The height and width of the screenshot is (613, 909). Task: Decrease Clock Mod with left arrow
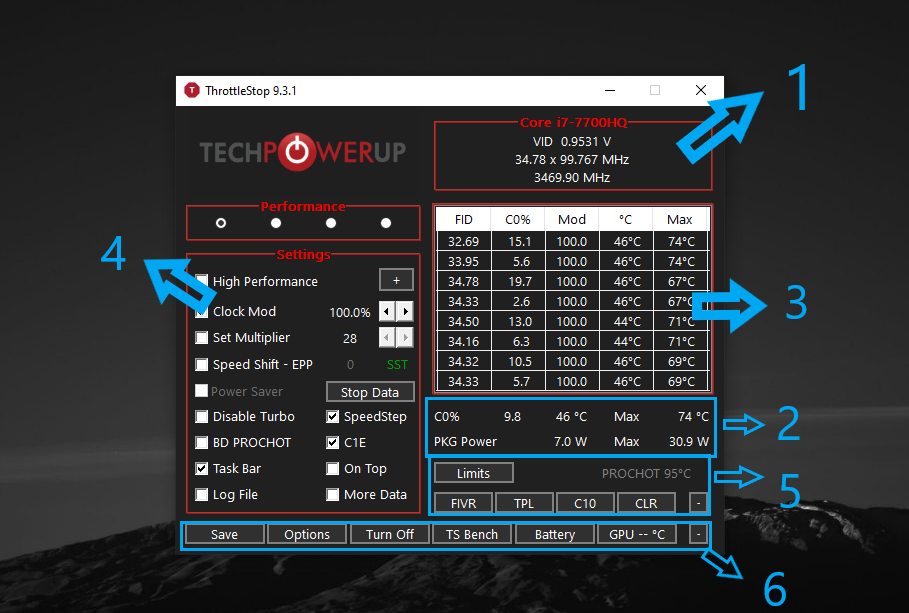click(x=387, y=311)
